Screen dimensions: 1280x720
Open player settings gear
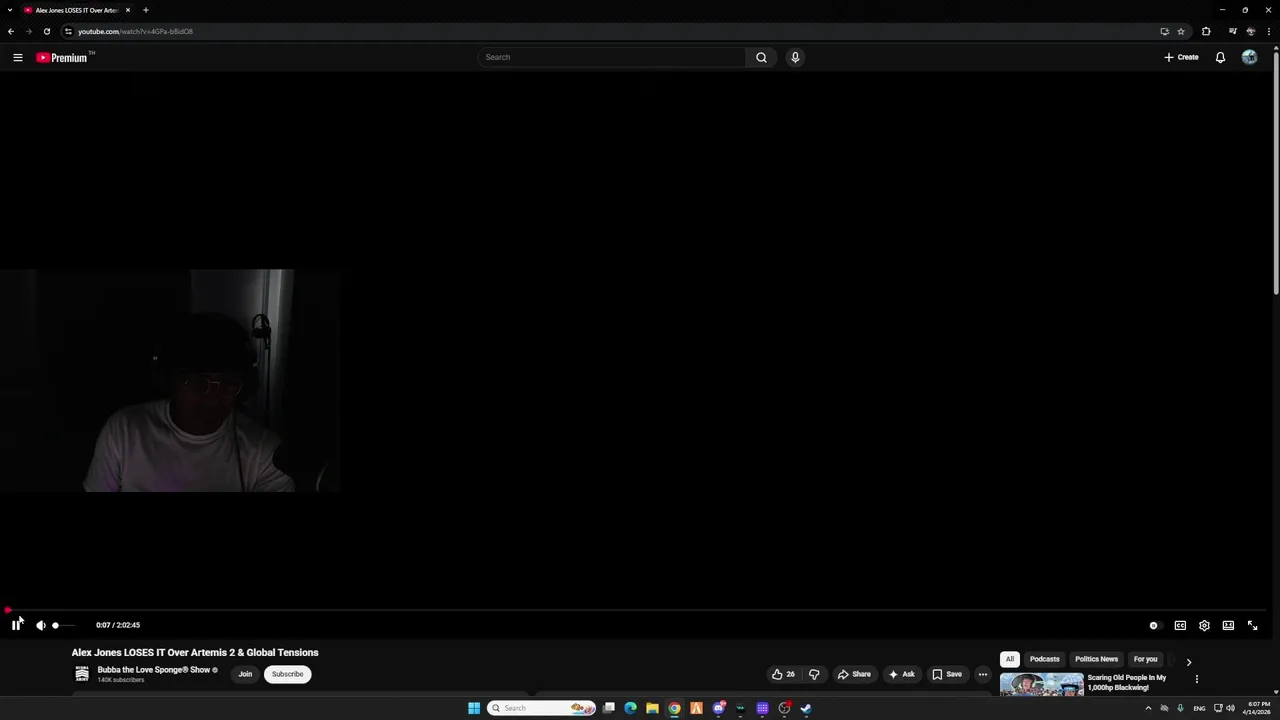(x=1204, y=625)
